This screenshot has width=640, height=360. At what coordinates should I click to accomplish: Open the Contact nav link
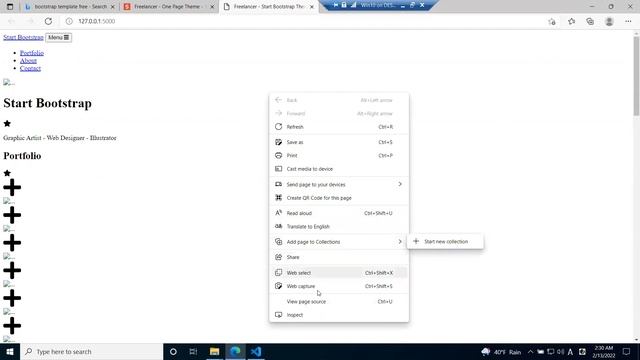tap(30, 68)
